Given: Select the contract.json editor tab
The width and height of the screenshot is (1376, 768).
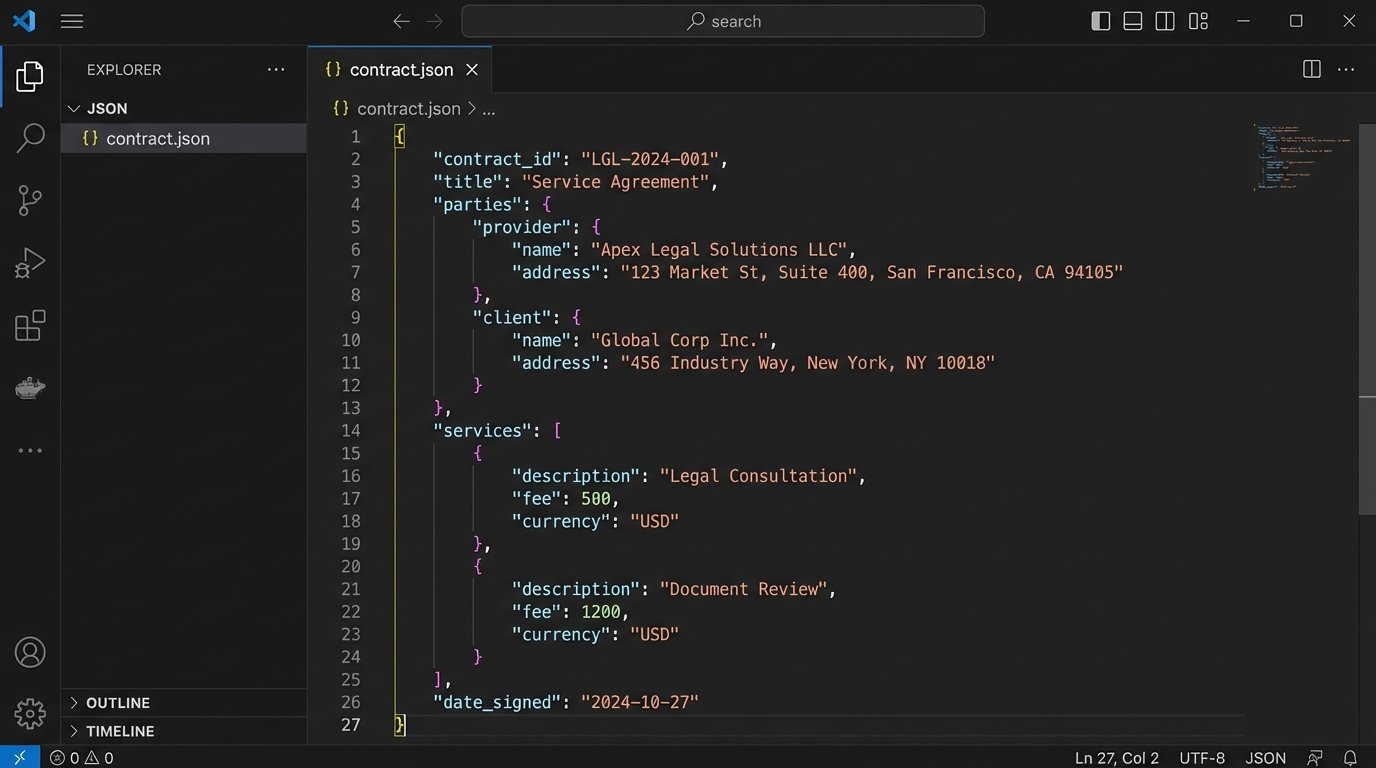Looking at the screenshot, I should point(399,69).
